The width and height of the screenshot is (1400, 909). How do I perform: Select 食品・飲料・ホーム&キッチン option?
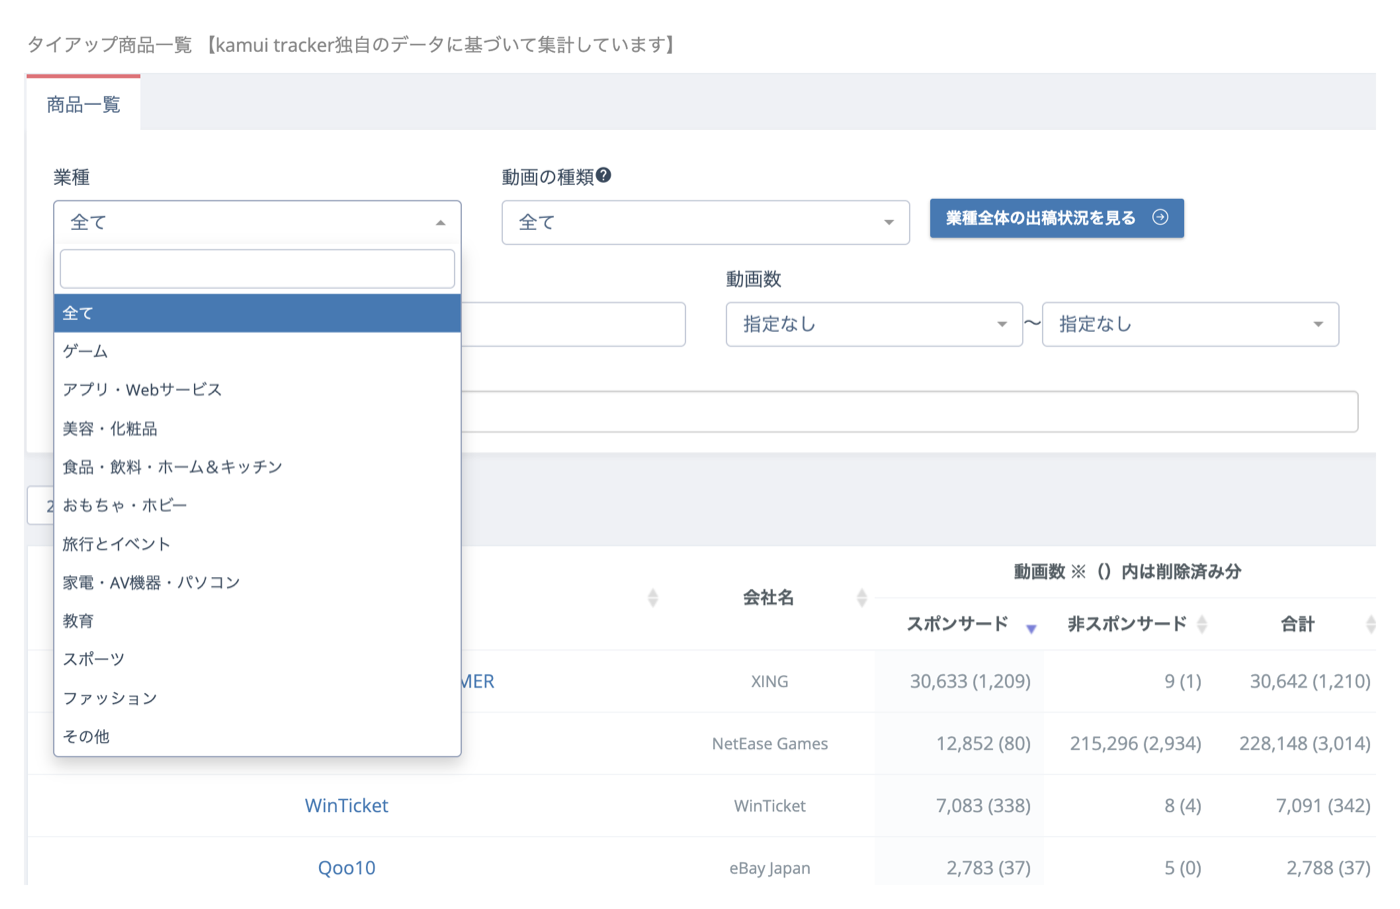257,467
